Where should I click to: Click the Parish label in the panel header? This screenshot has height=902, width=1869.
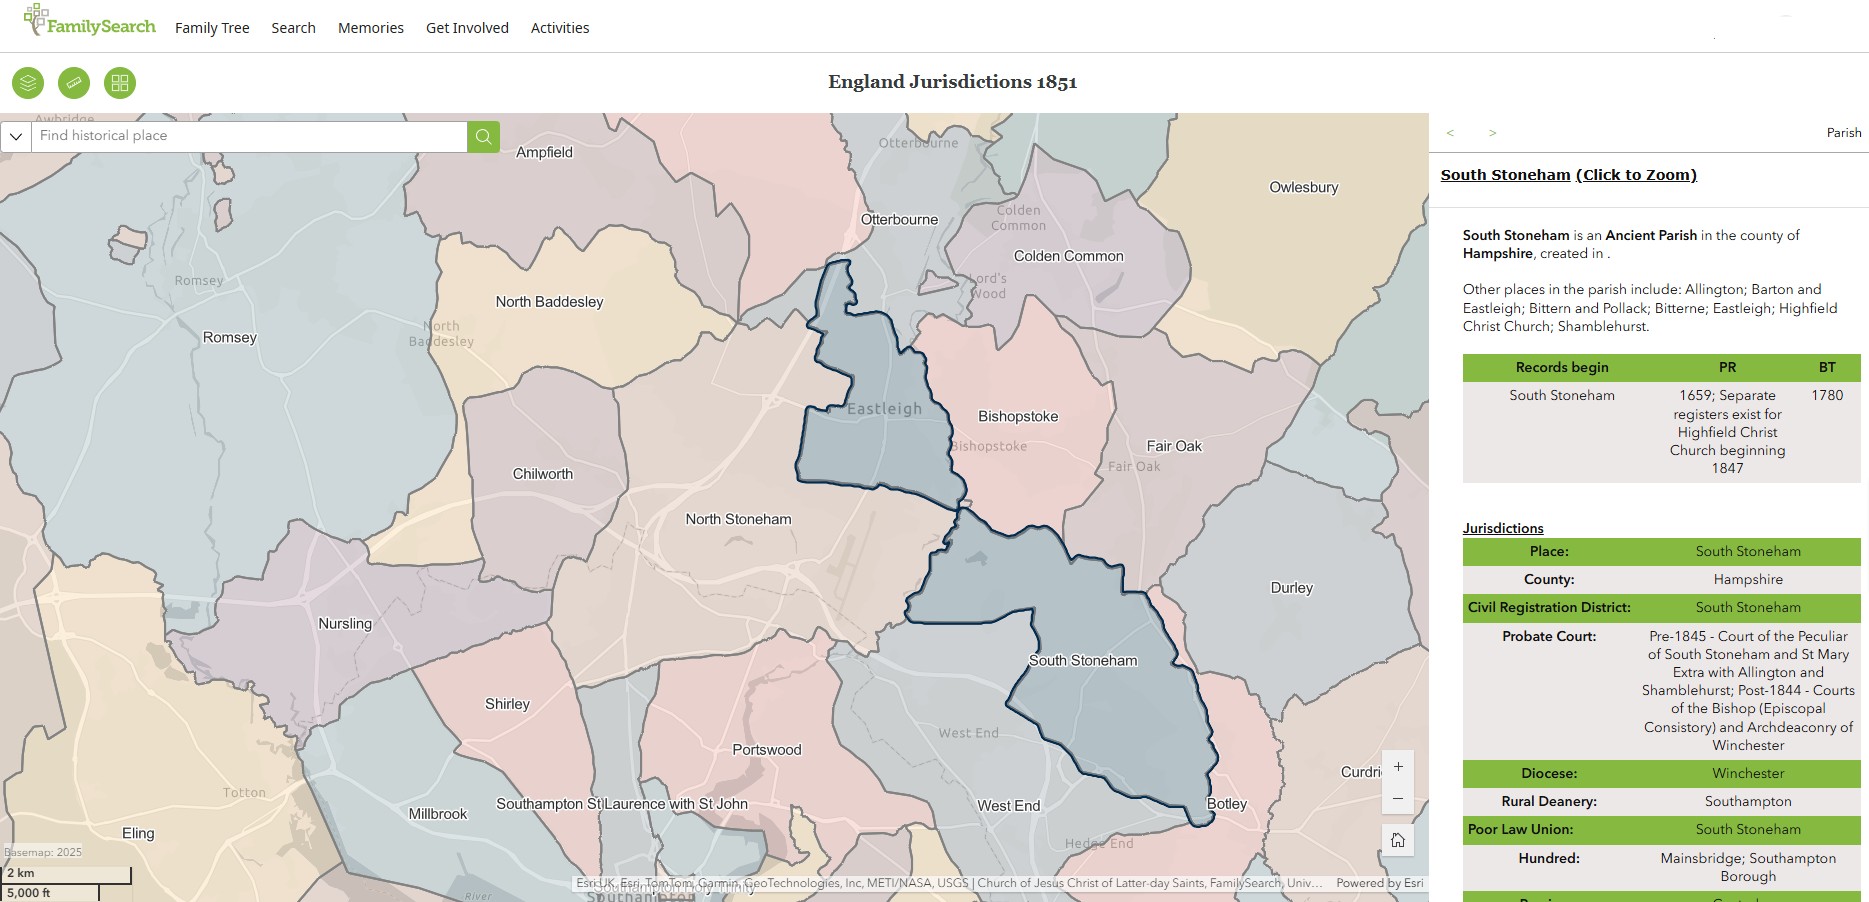(x=1843, y=132)
